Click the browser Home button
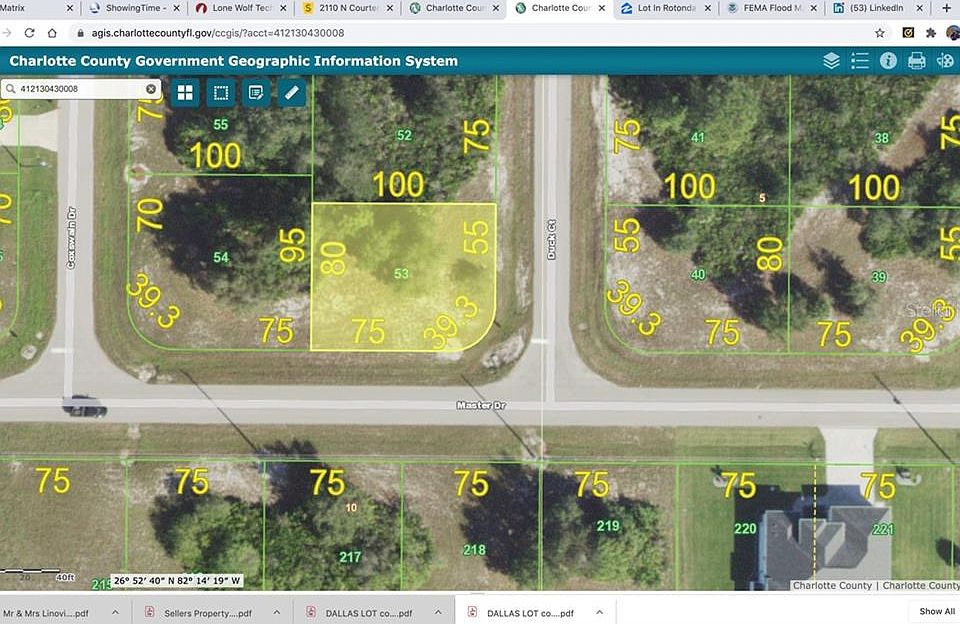Image resolution: width=960 pixels, height=624 pixels. (x=52, y=33)
